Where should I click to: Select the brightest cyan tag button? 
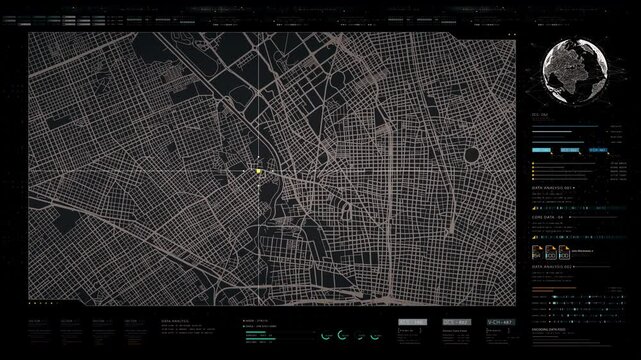[x=541, y=150]
